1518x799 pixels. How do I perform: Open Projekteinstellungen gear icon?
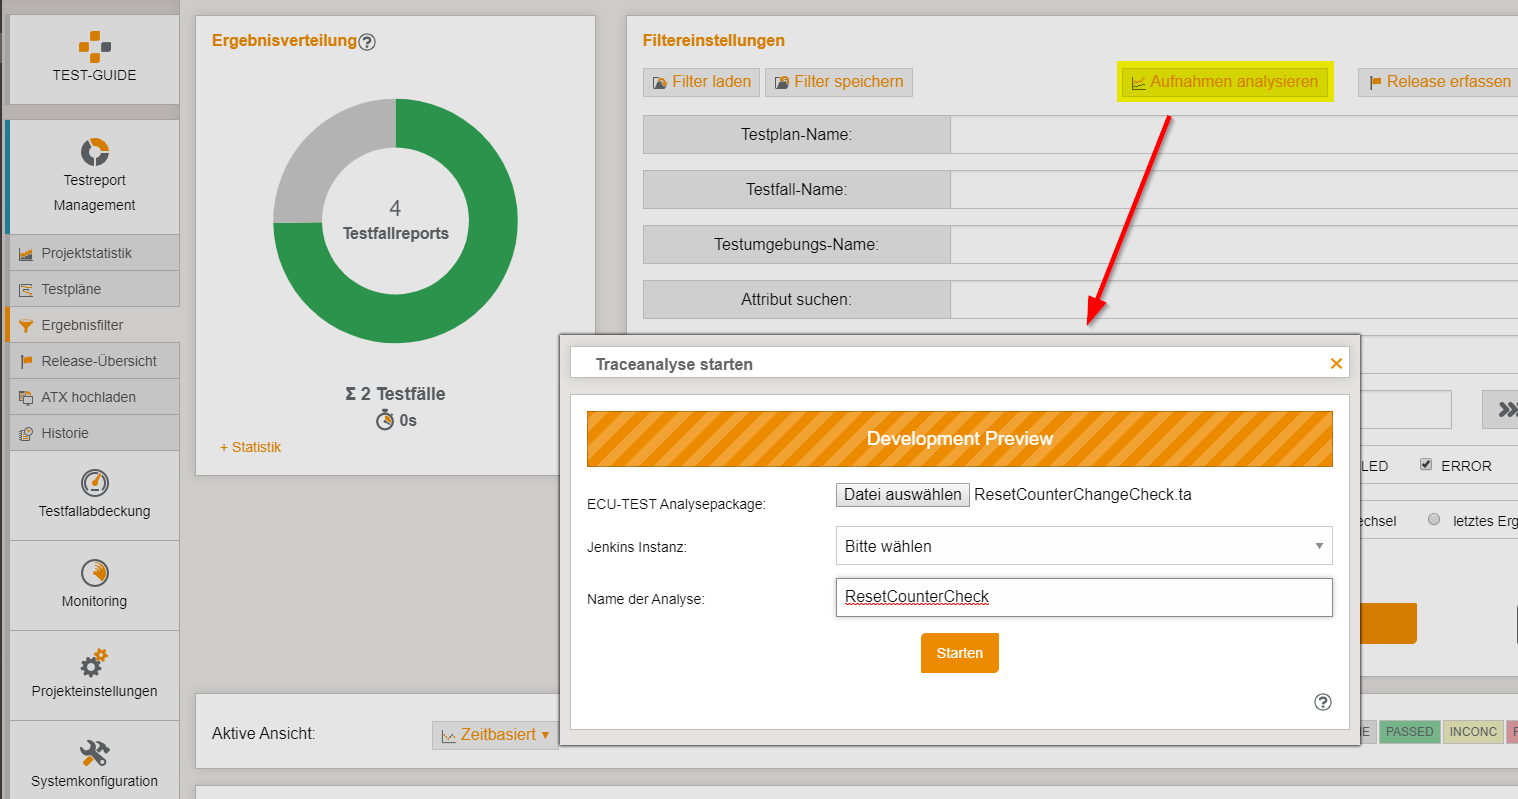(x=95, y=663)
